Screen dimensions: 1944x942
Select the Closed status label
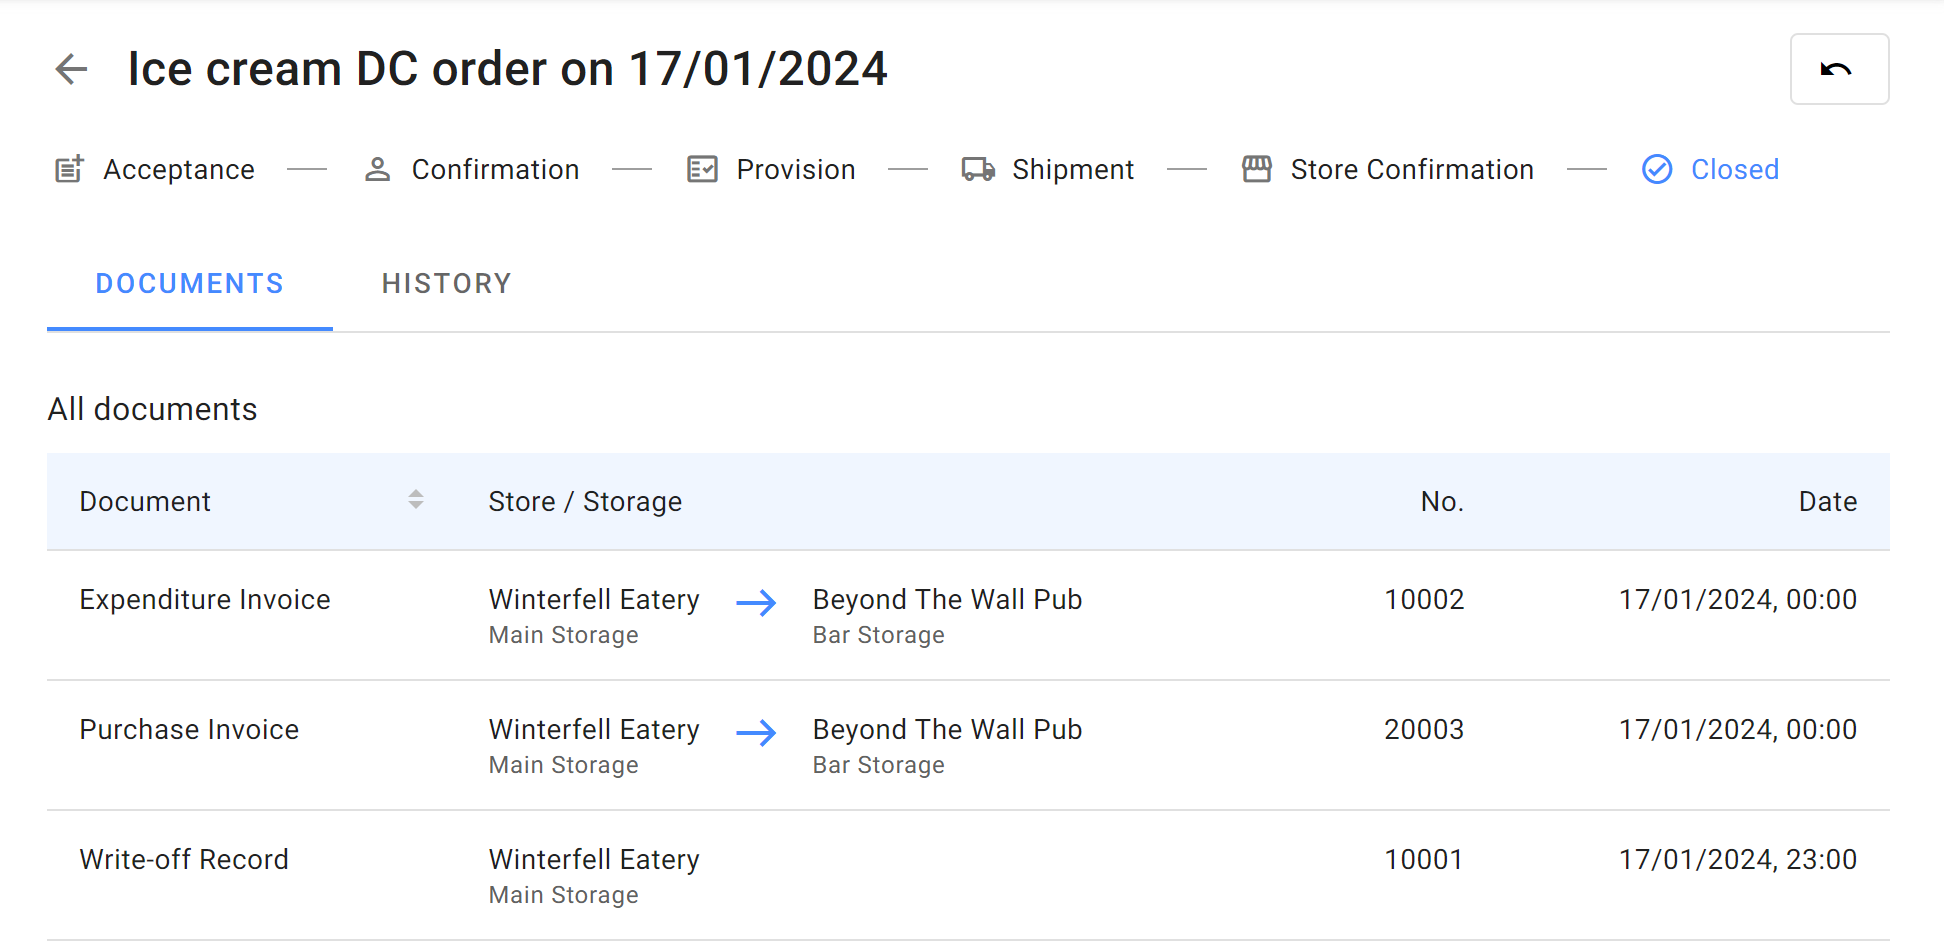[x=1735, y=169]
